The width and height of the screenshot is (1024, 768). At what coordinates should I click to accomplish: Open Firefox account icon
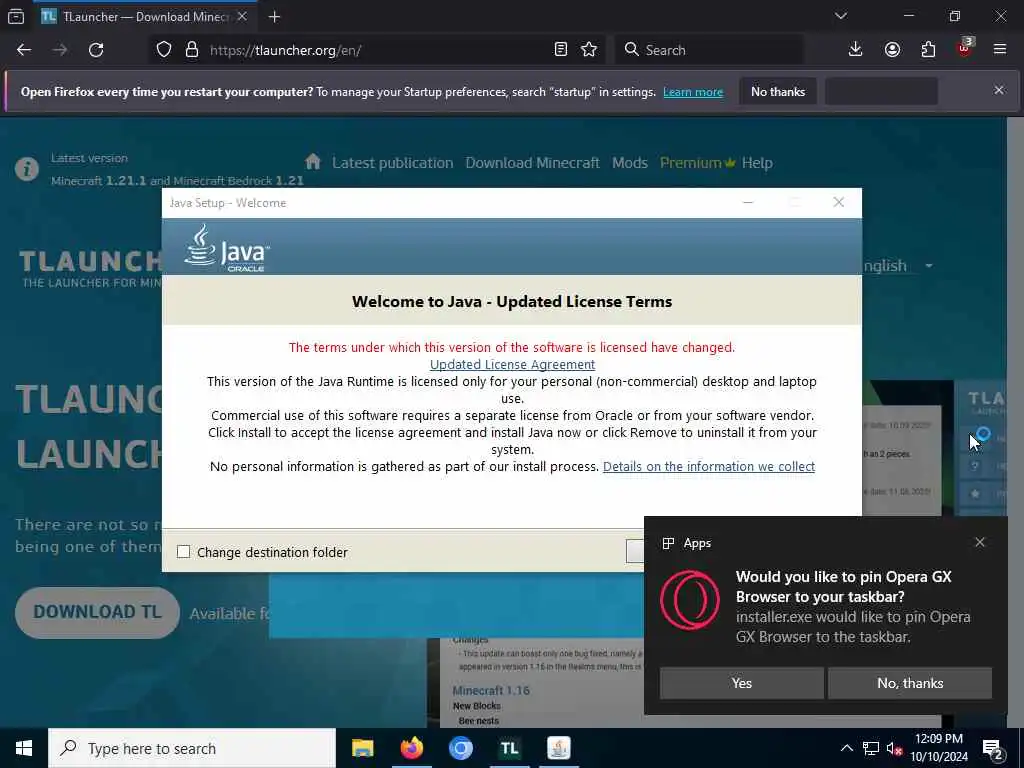[892, 50]
